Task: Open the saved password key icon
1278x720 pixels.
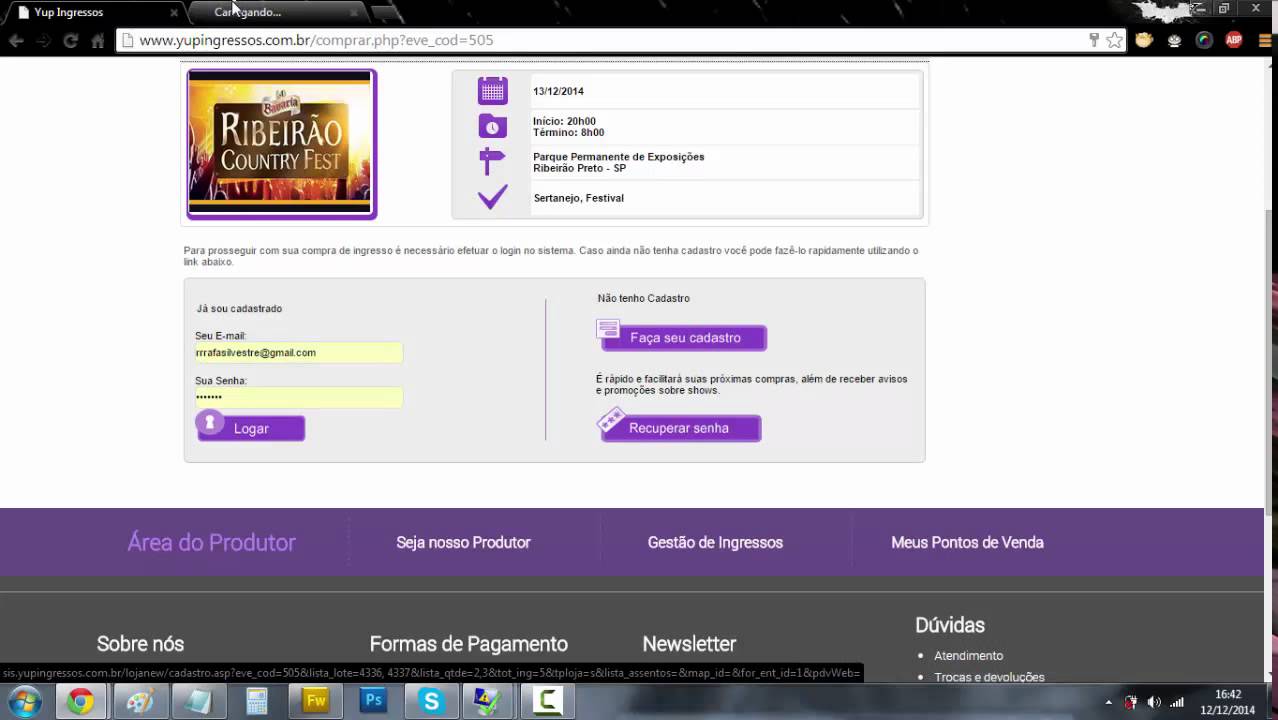Action: tap(1094, 40)
